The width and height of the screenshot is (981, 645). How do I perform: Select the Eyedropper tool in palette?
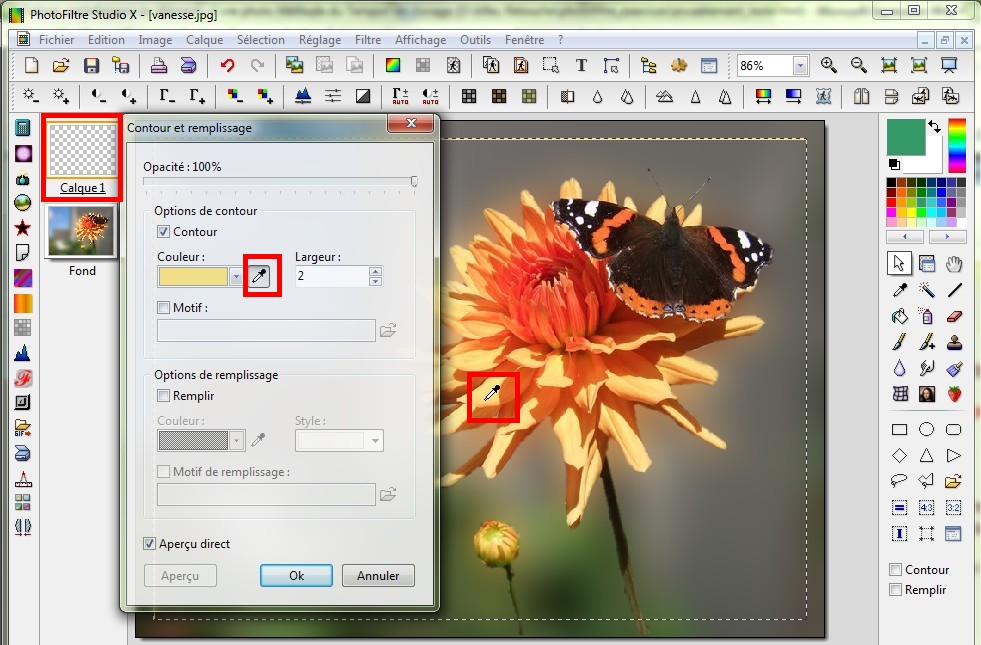point(900,290)
